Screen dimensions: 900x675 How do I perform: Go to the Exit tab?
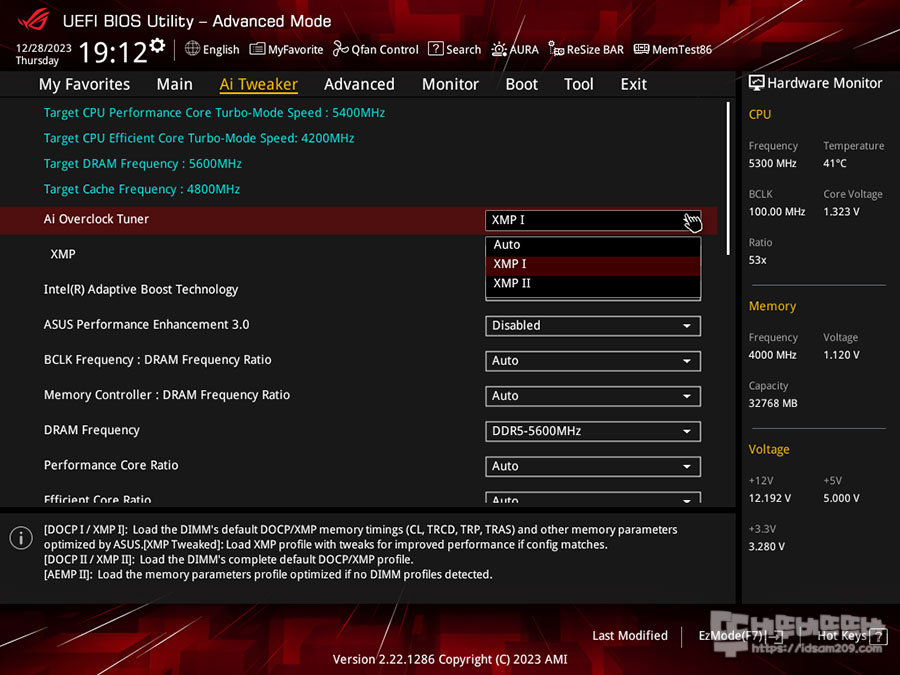tap(634, 84)
